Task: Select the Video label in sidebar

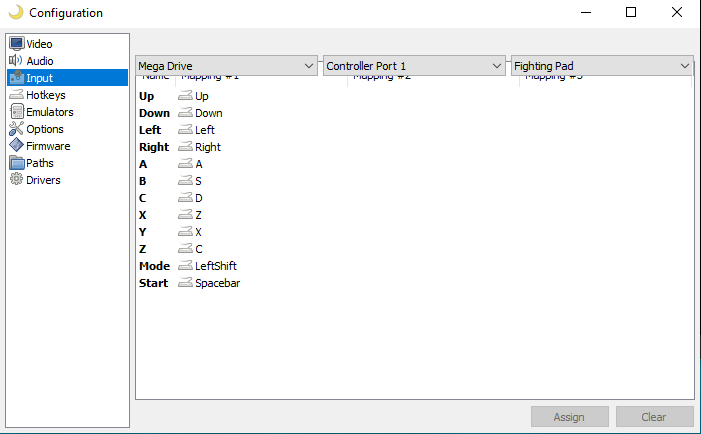Action: point(39,44)
